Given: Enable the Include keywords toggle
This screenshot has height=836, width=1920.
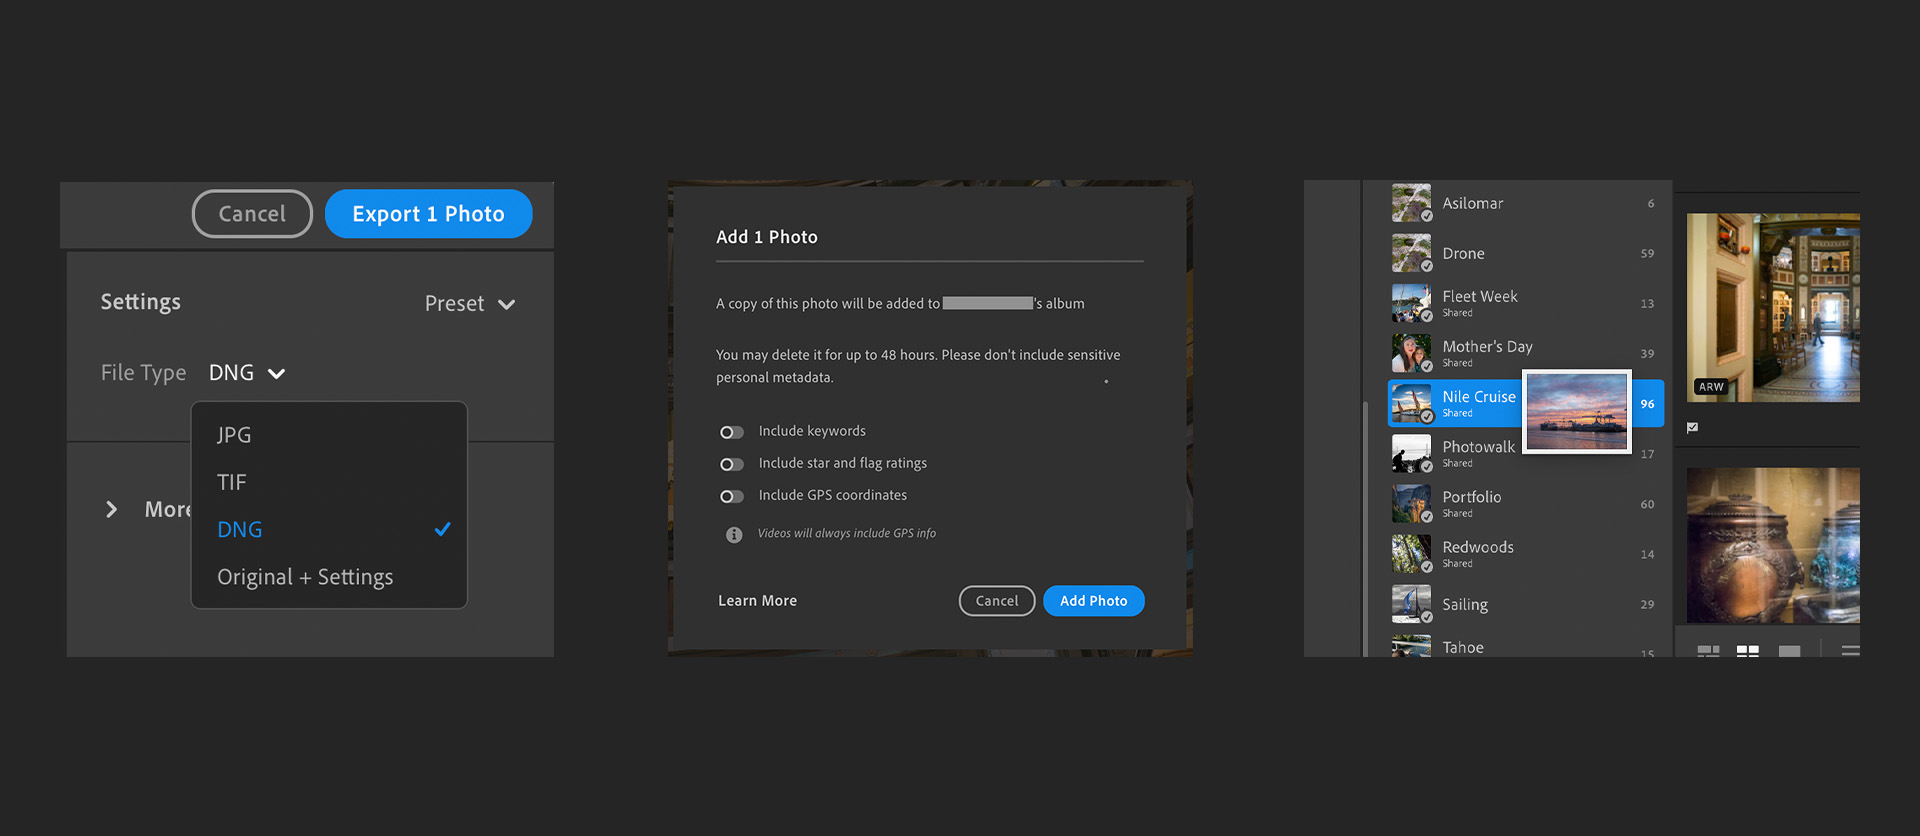Looking at the screenshot, I should coord(732,432).
